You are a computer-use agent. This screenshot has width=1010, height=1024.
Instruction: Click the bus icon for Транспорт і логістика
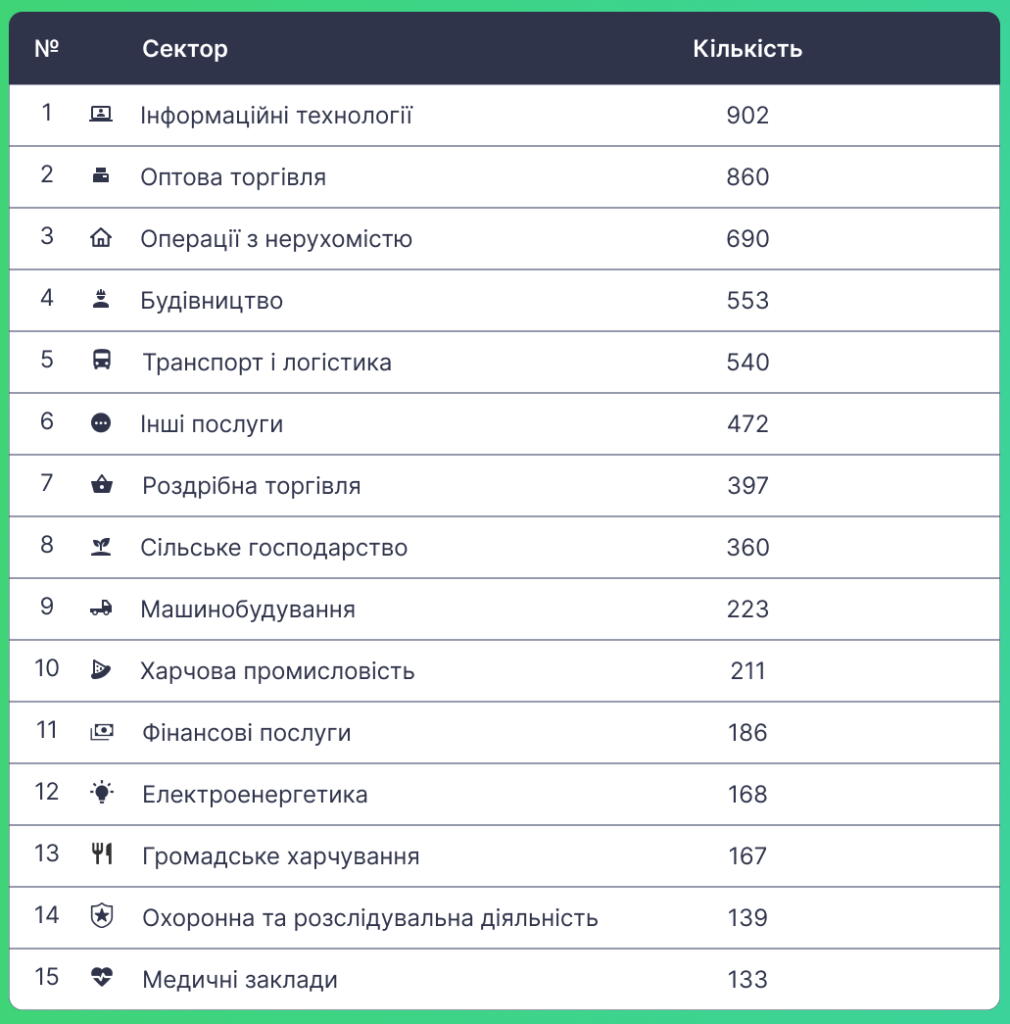pyautogui.click(x=101, y=360)
